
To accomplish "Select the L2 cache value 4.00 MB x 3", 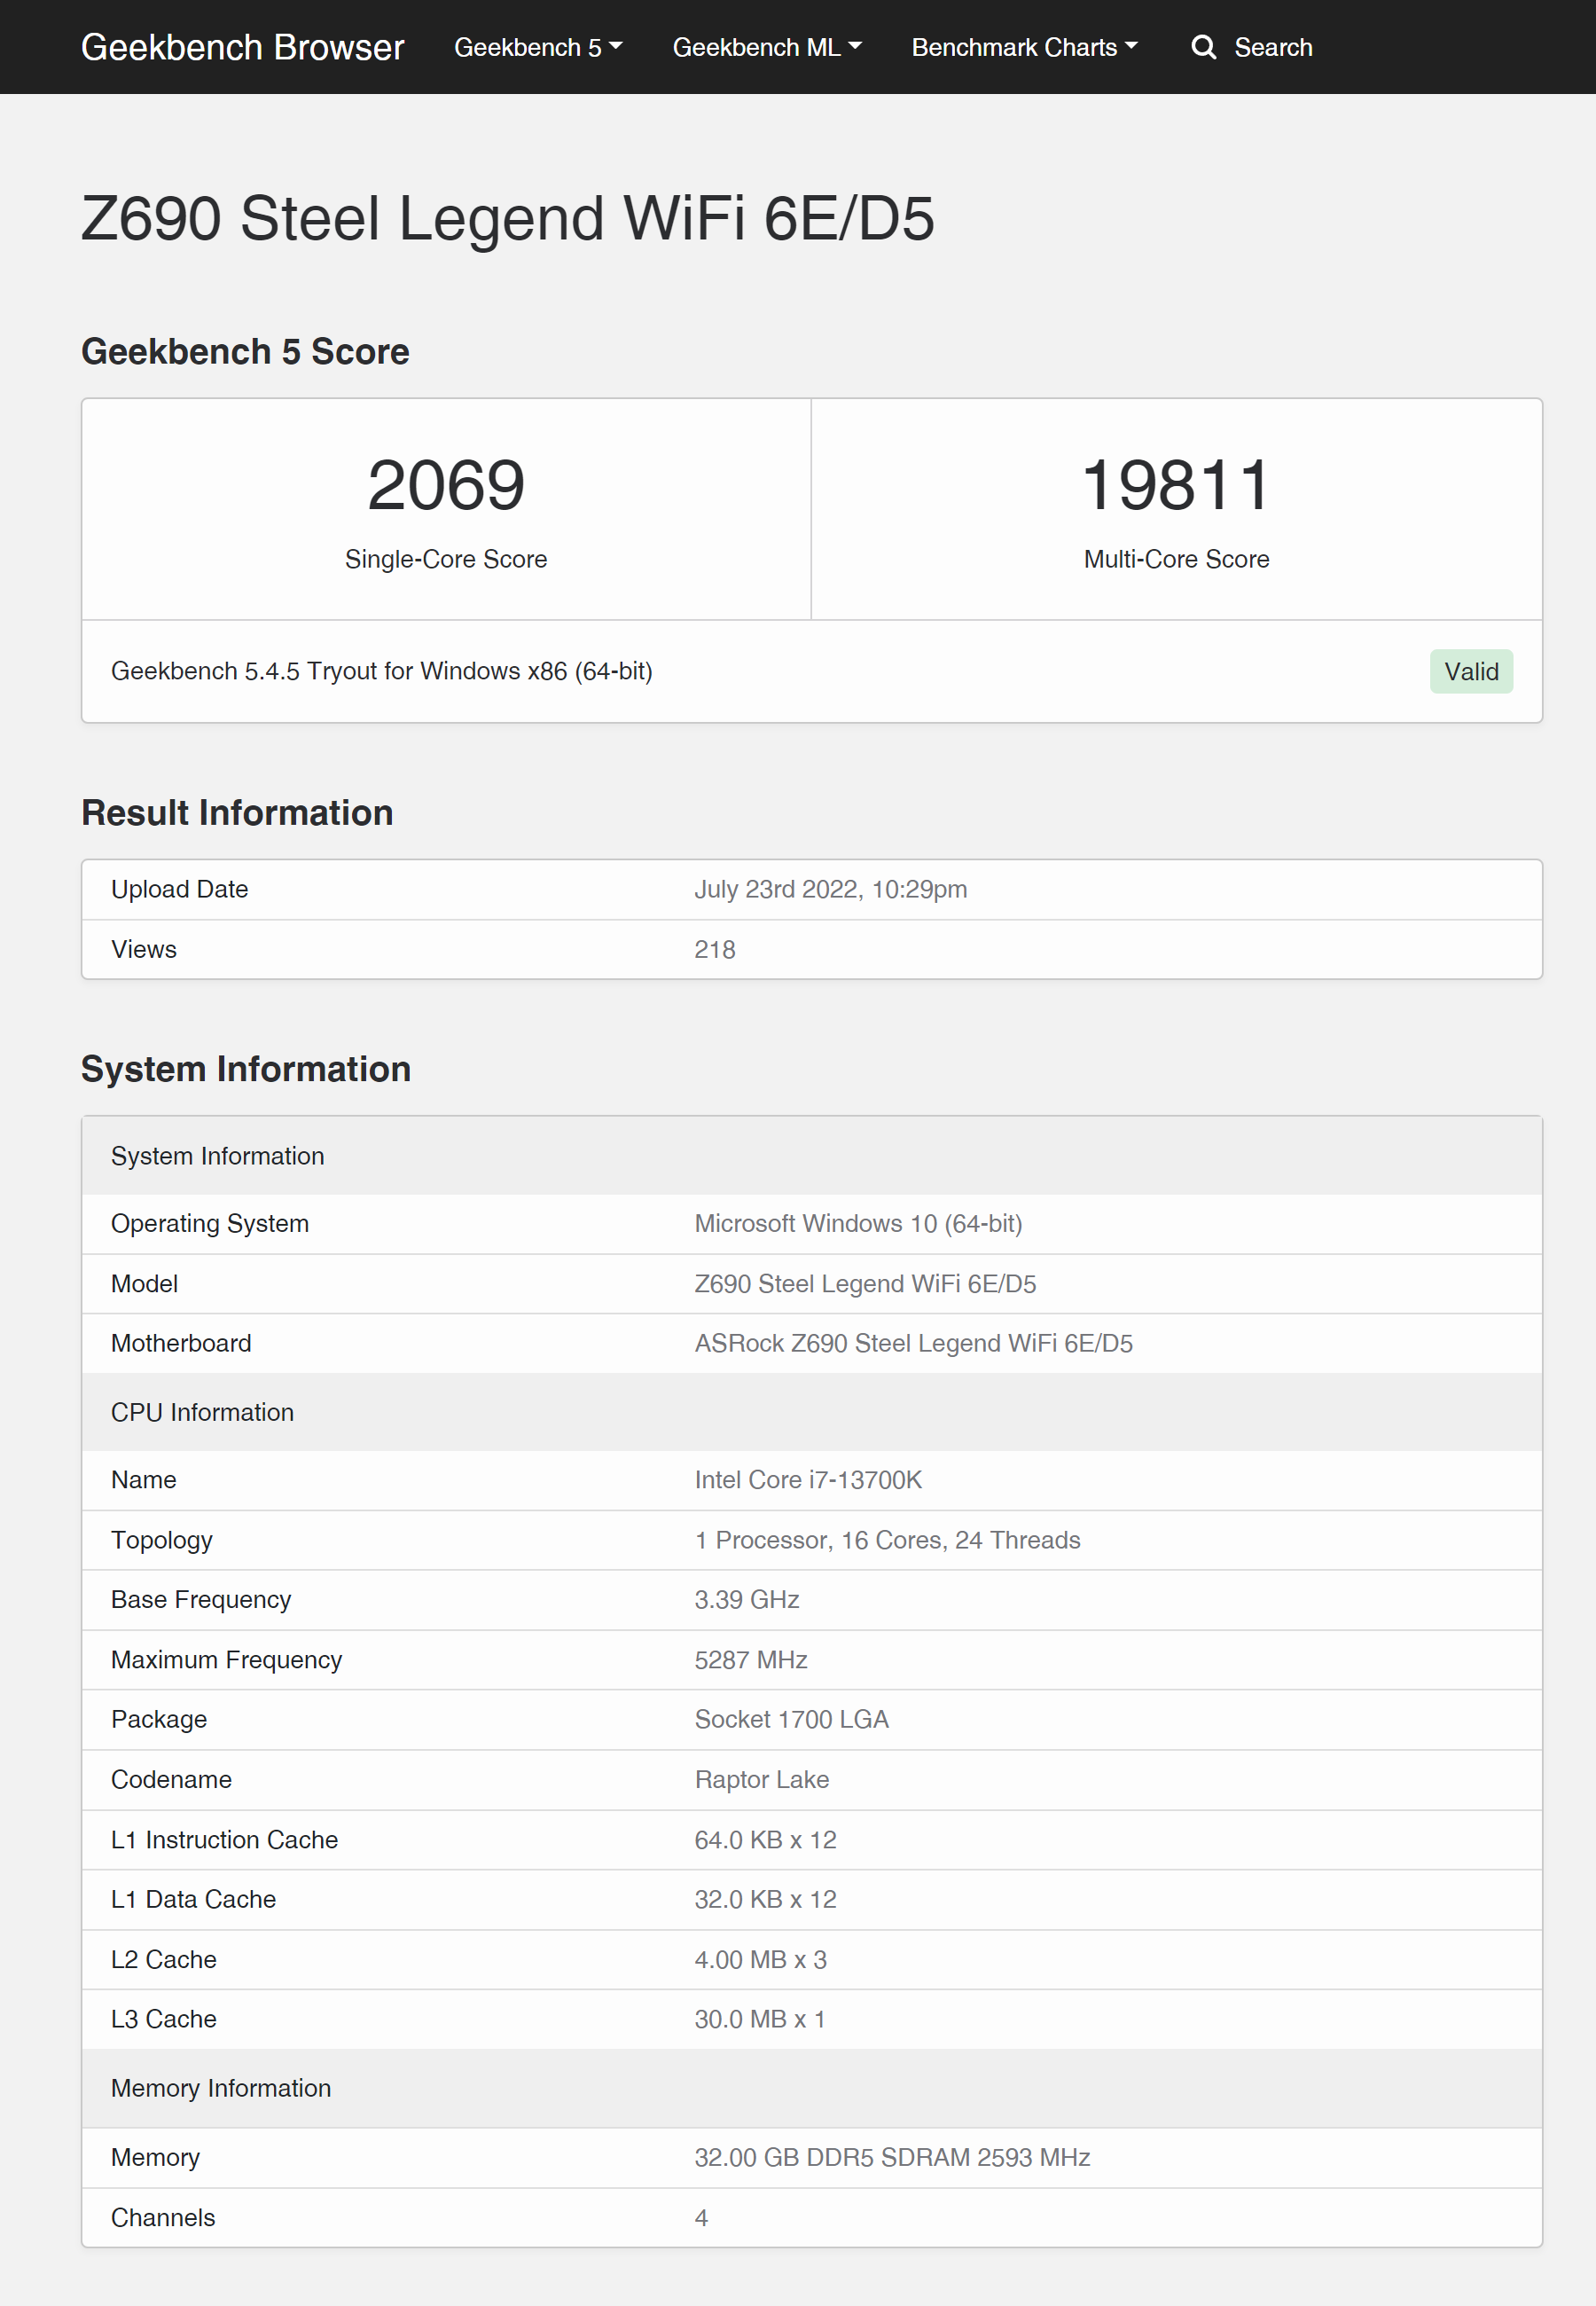I will (x=760, y=1959).
